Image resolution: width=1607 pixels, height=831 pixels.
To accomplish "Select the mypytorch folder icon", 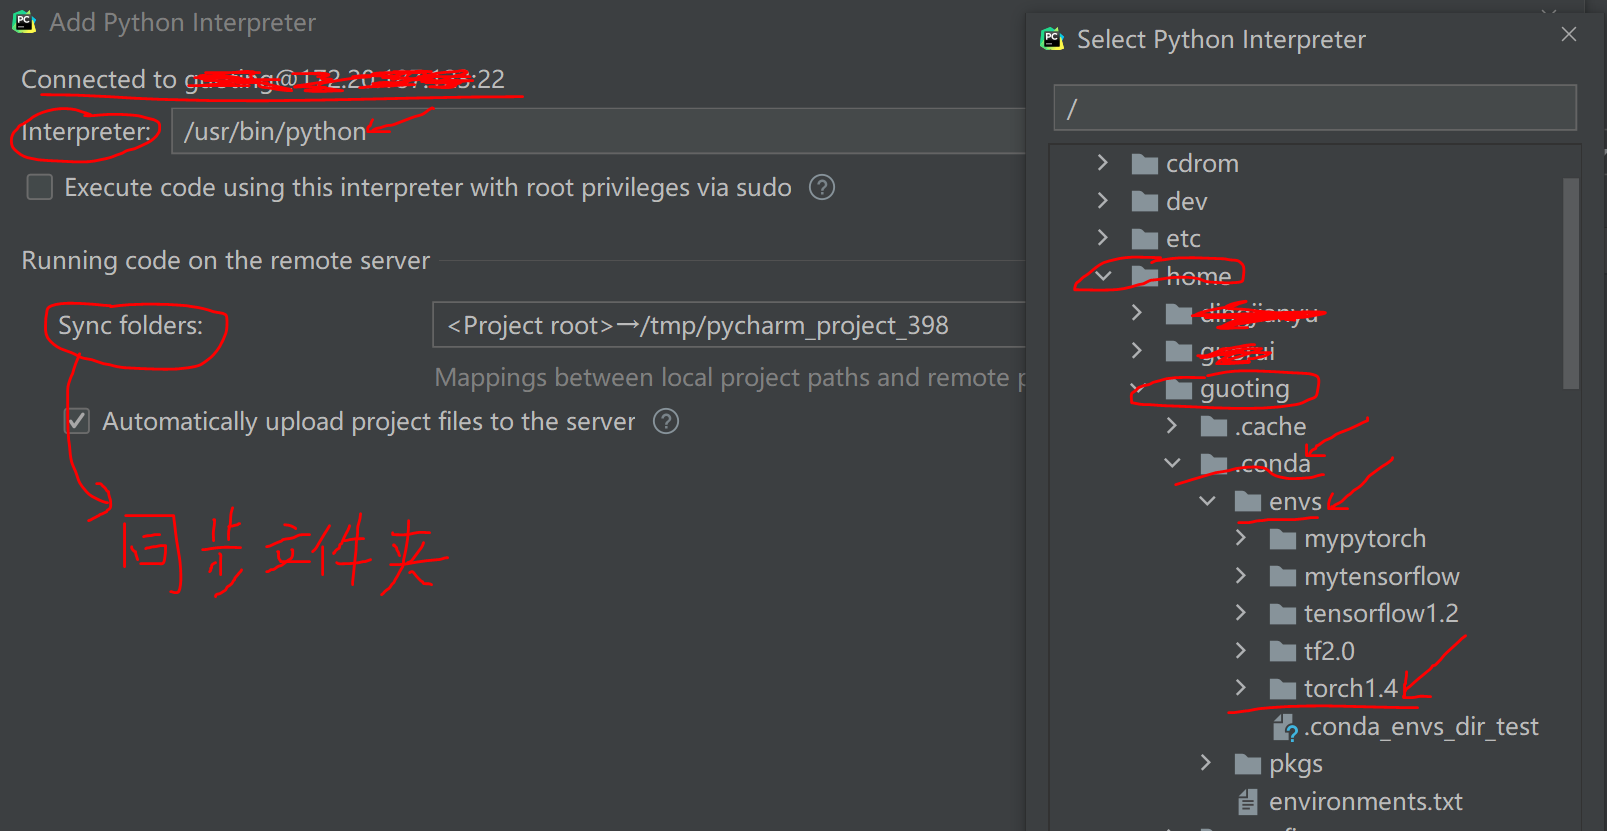I will click(x=1283, y=539).
